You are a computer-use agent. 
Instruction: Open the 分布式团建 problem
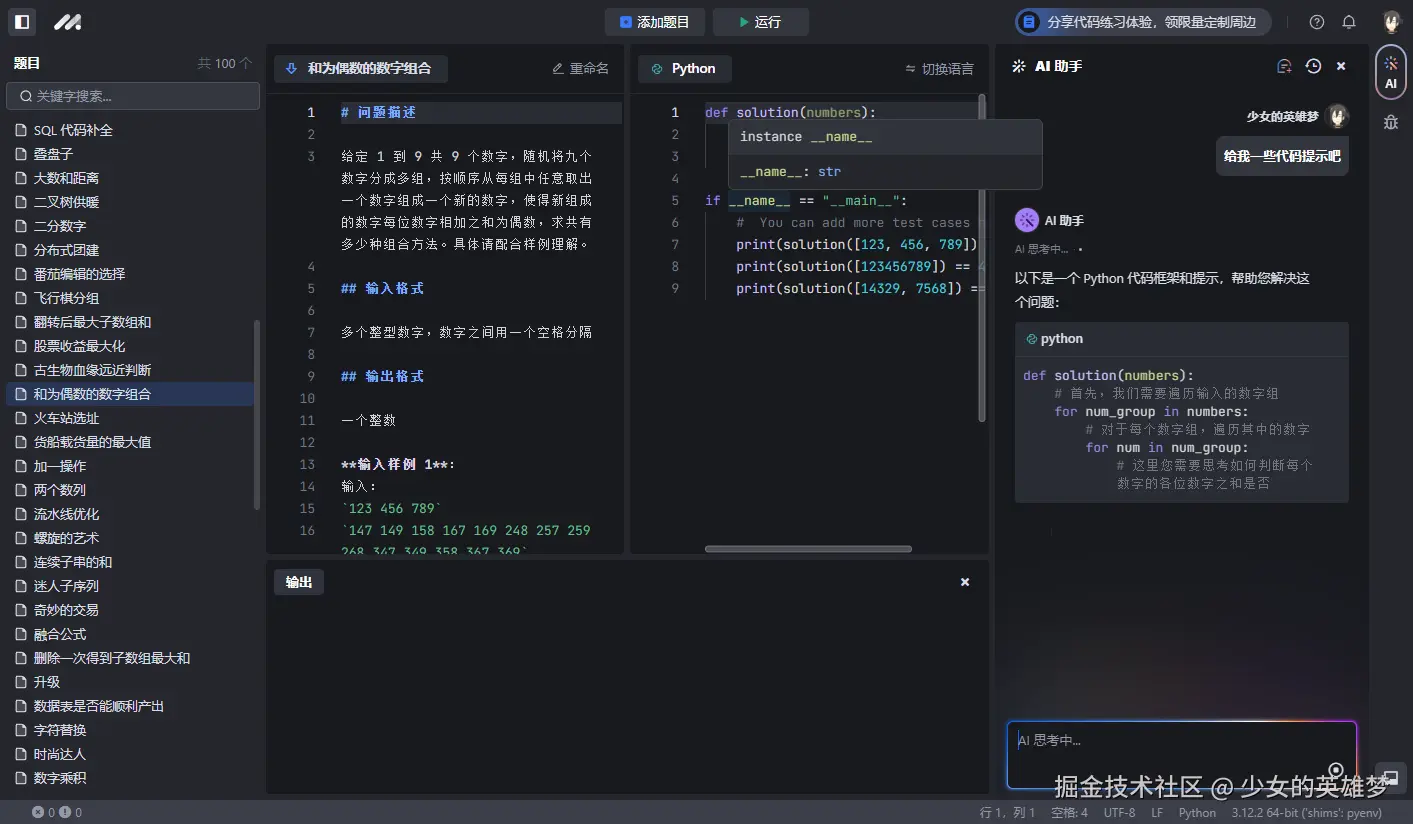click(x=130, y=250)
